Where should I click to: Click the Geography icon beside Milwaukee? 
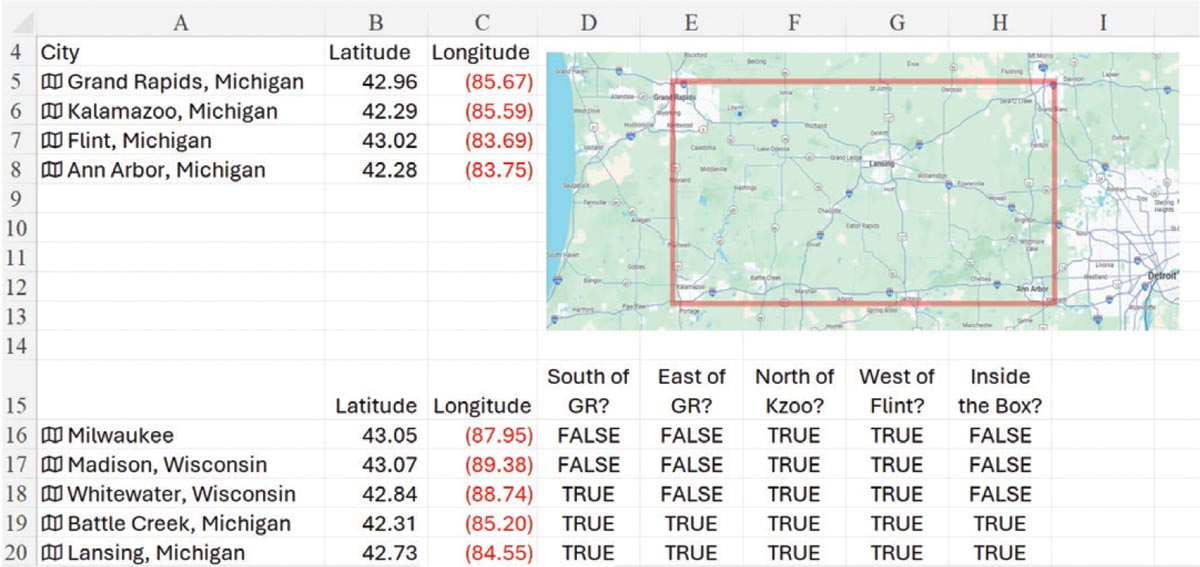(x=51, y=436)
